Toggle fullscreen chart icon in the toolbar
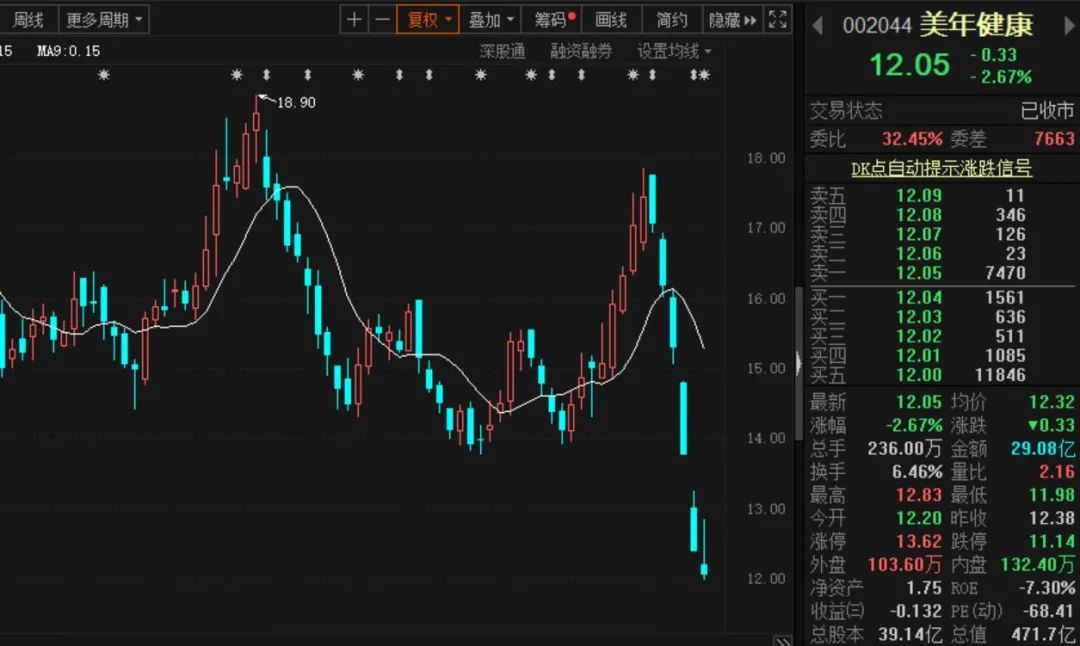 778,19
